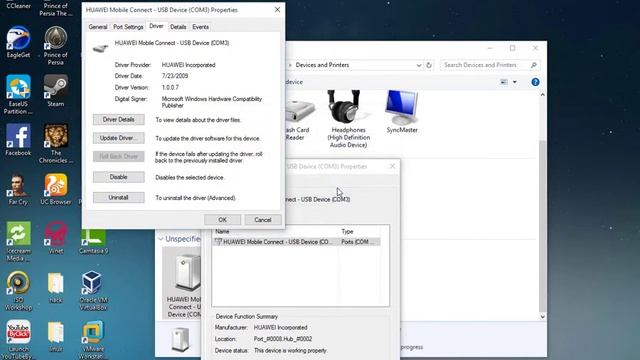640x360 pixels.
Task: Click the Driver Details button
Action: (118, 120)
